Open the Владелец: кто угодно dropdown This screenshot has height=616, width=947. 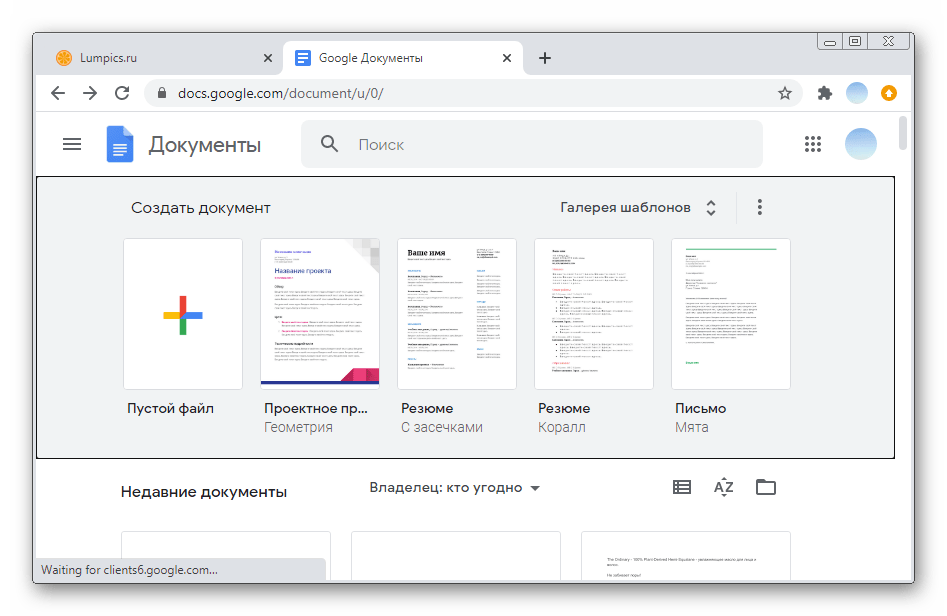pyautogui.click(x=455, y=487)
